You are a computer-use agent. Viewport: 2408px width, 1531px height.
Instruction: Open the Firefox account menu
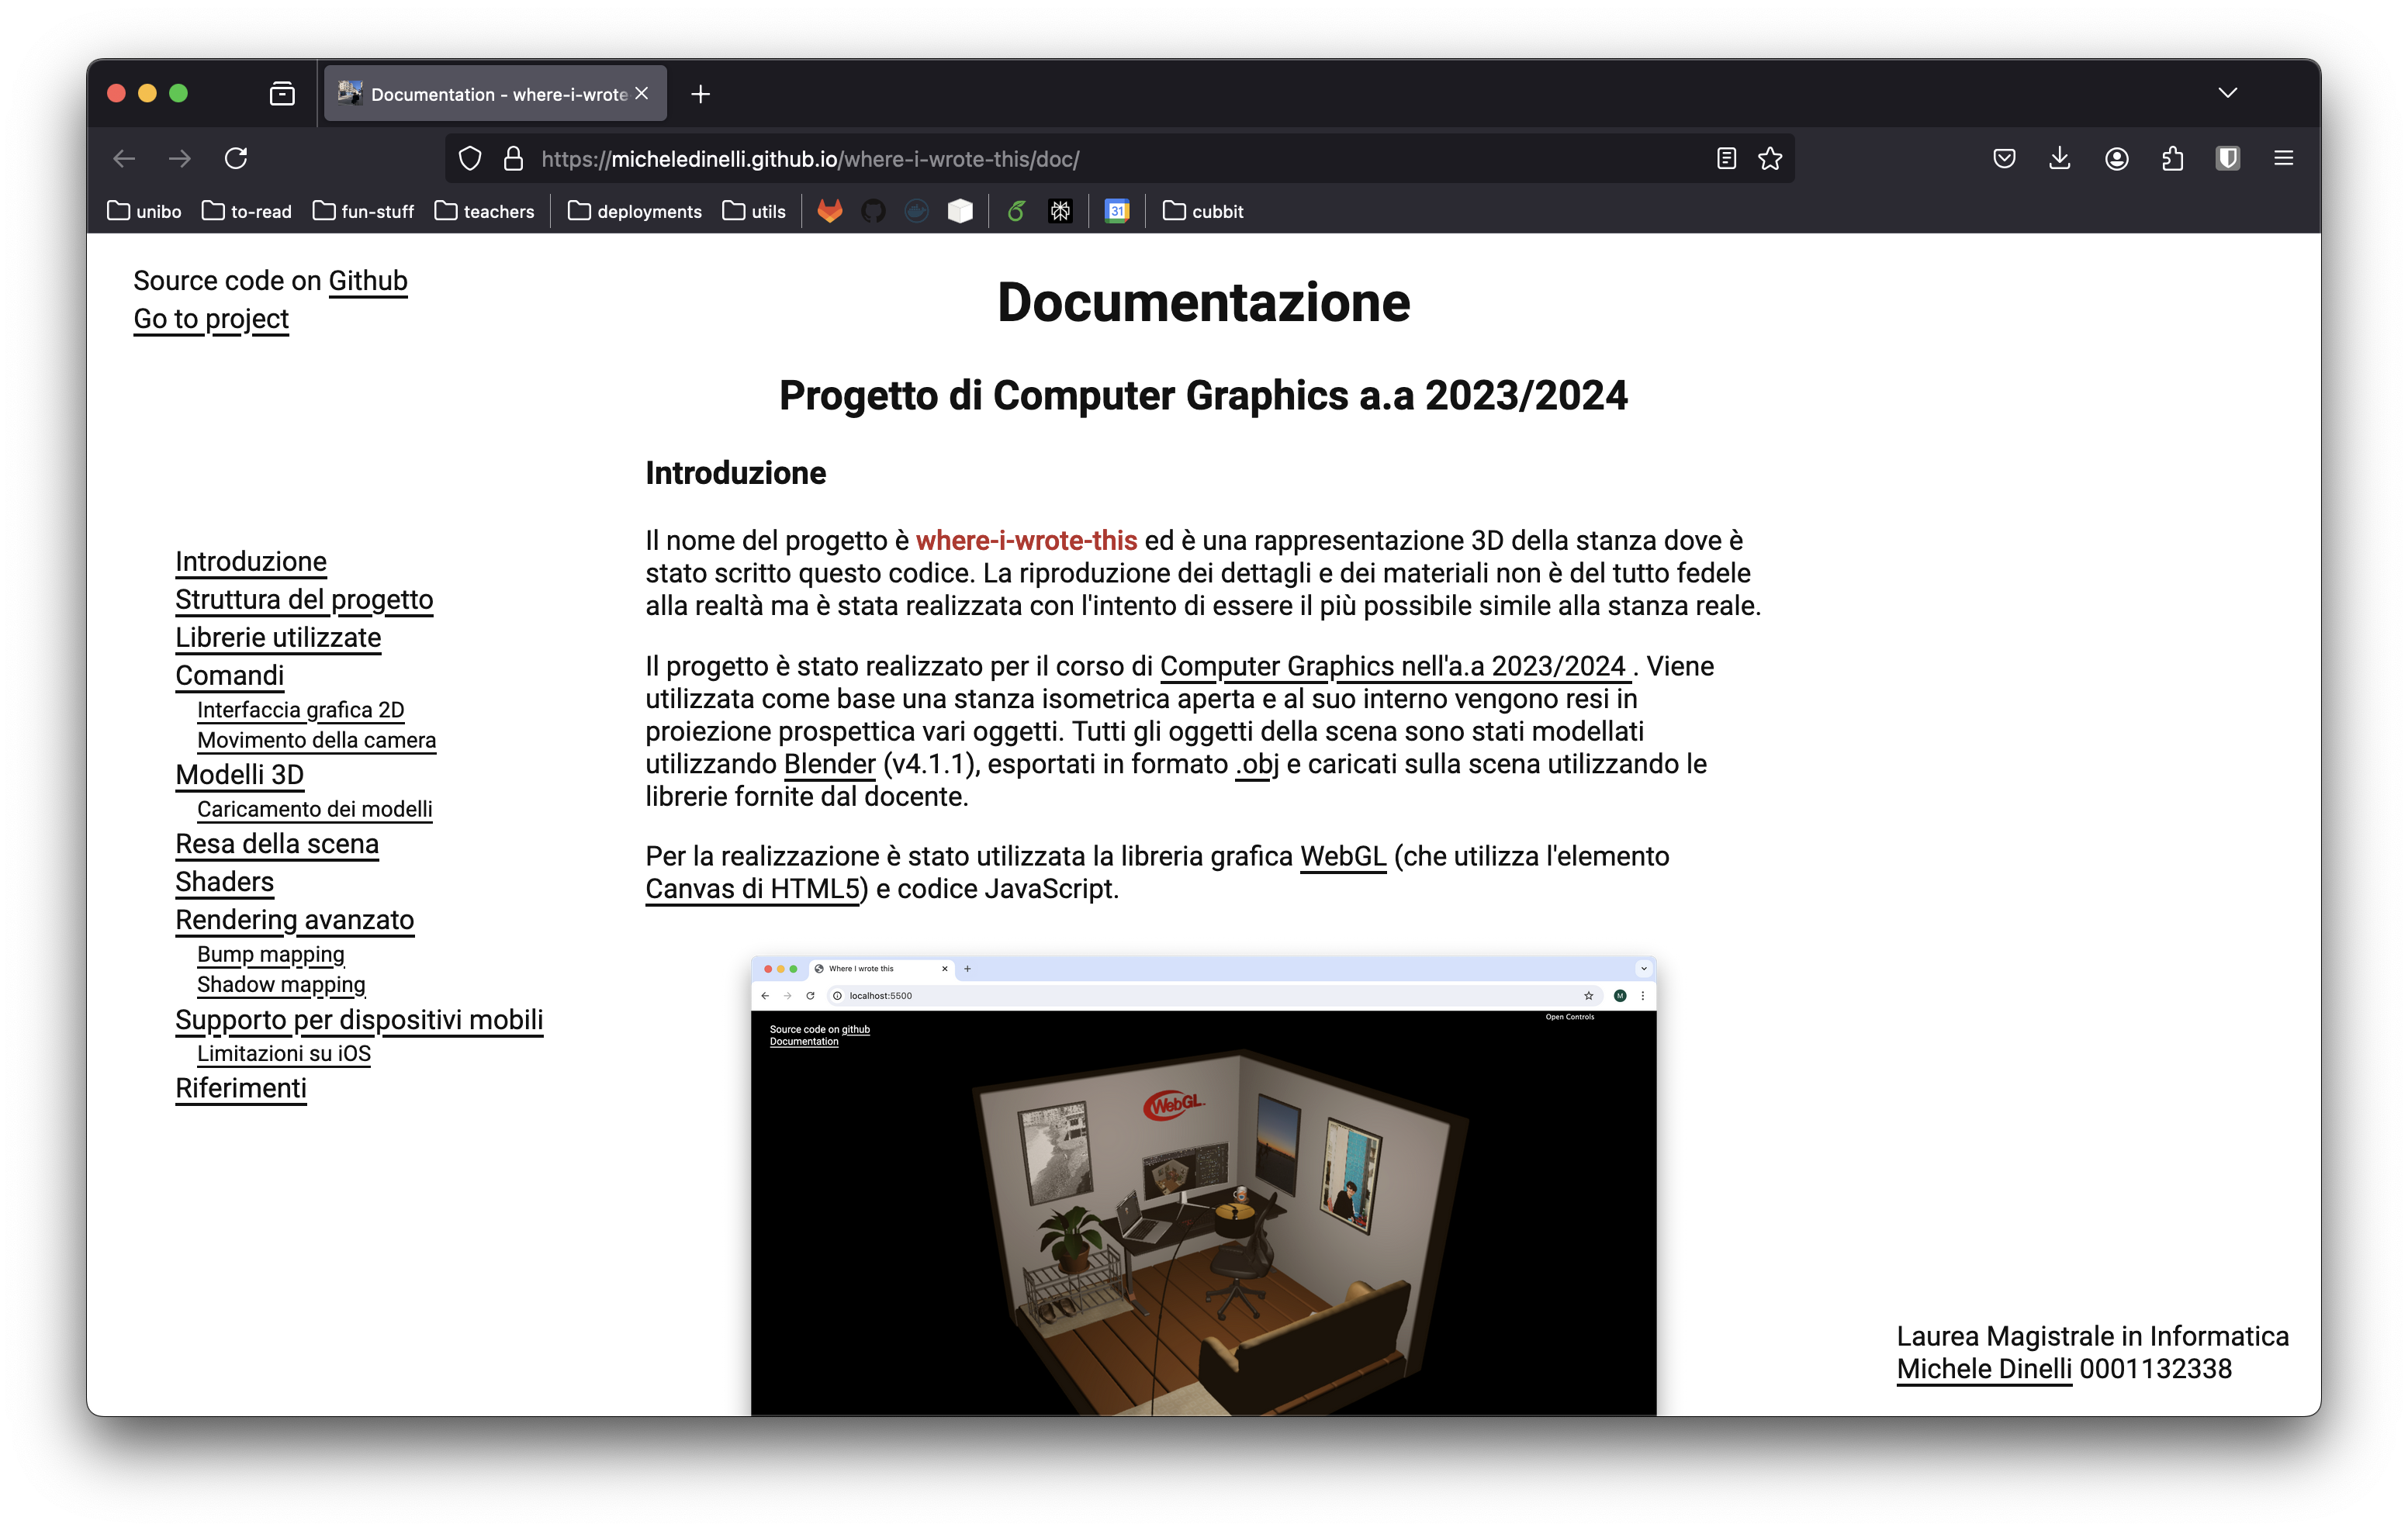[2116, 158]
